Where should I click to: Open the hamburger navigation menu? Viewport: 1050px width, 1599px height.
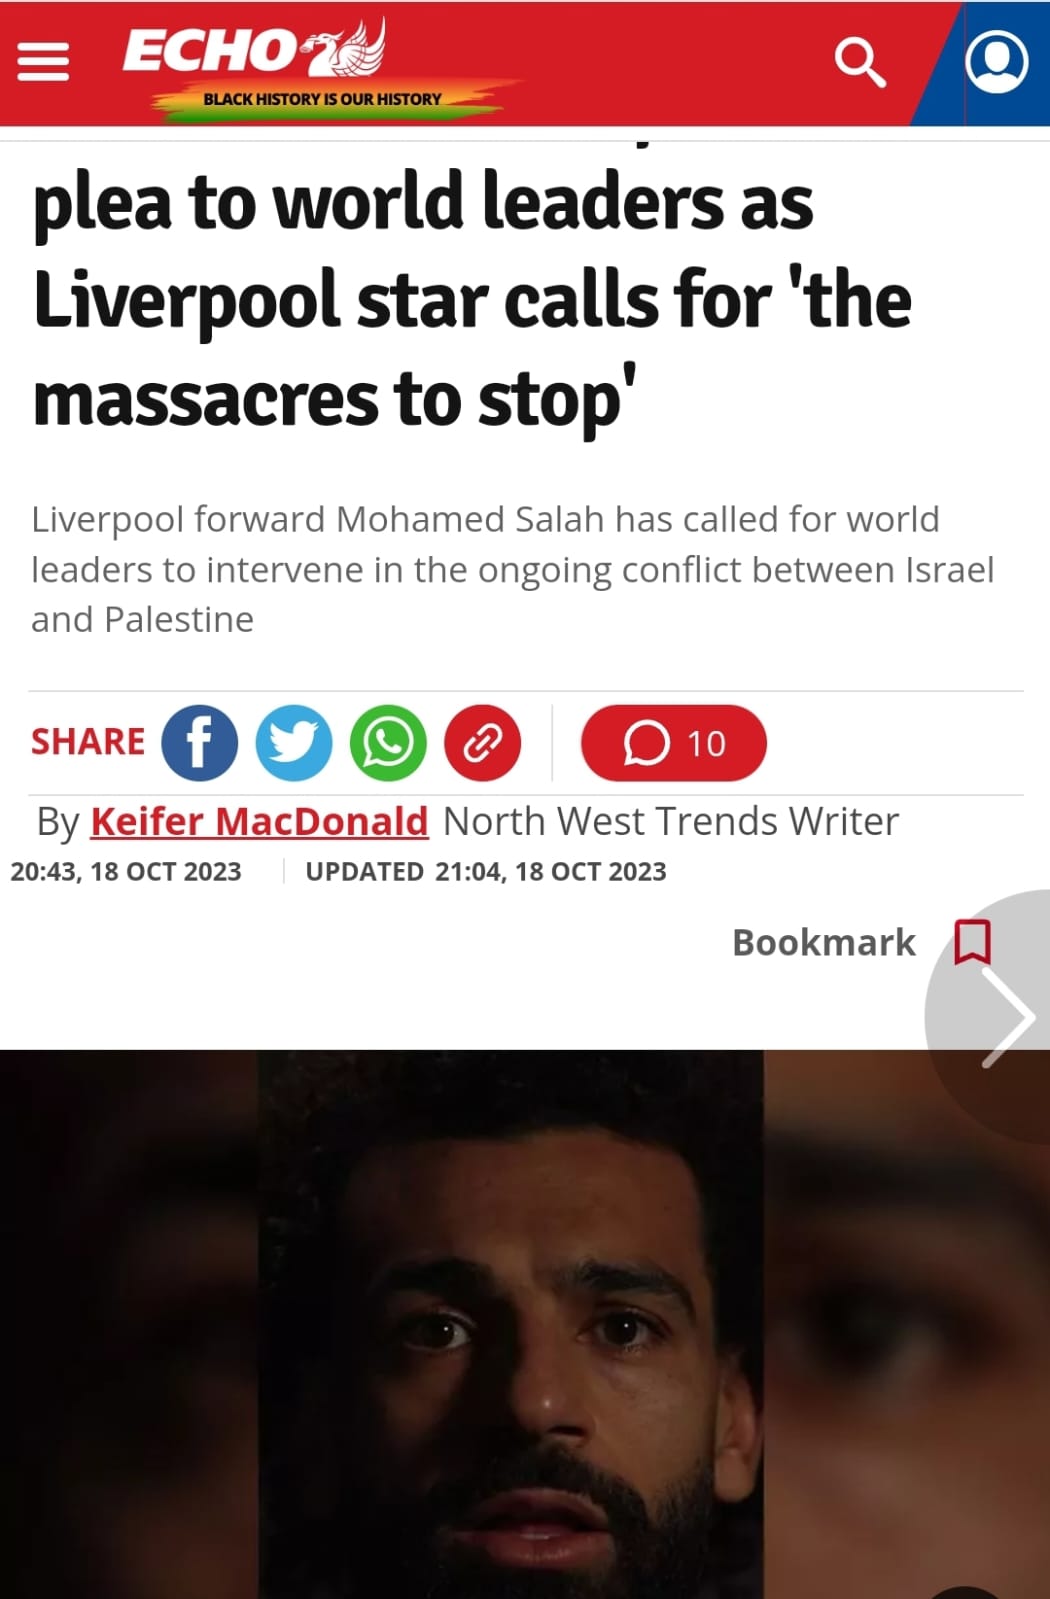coord(44,62)
